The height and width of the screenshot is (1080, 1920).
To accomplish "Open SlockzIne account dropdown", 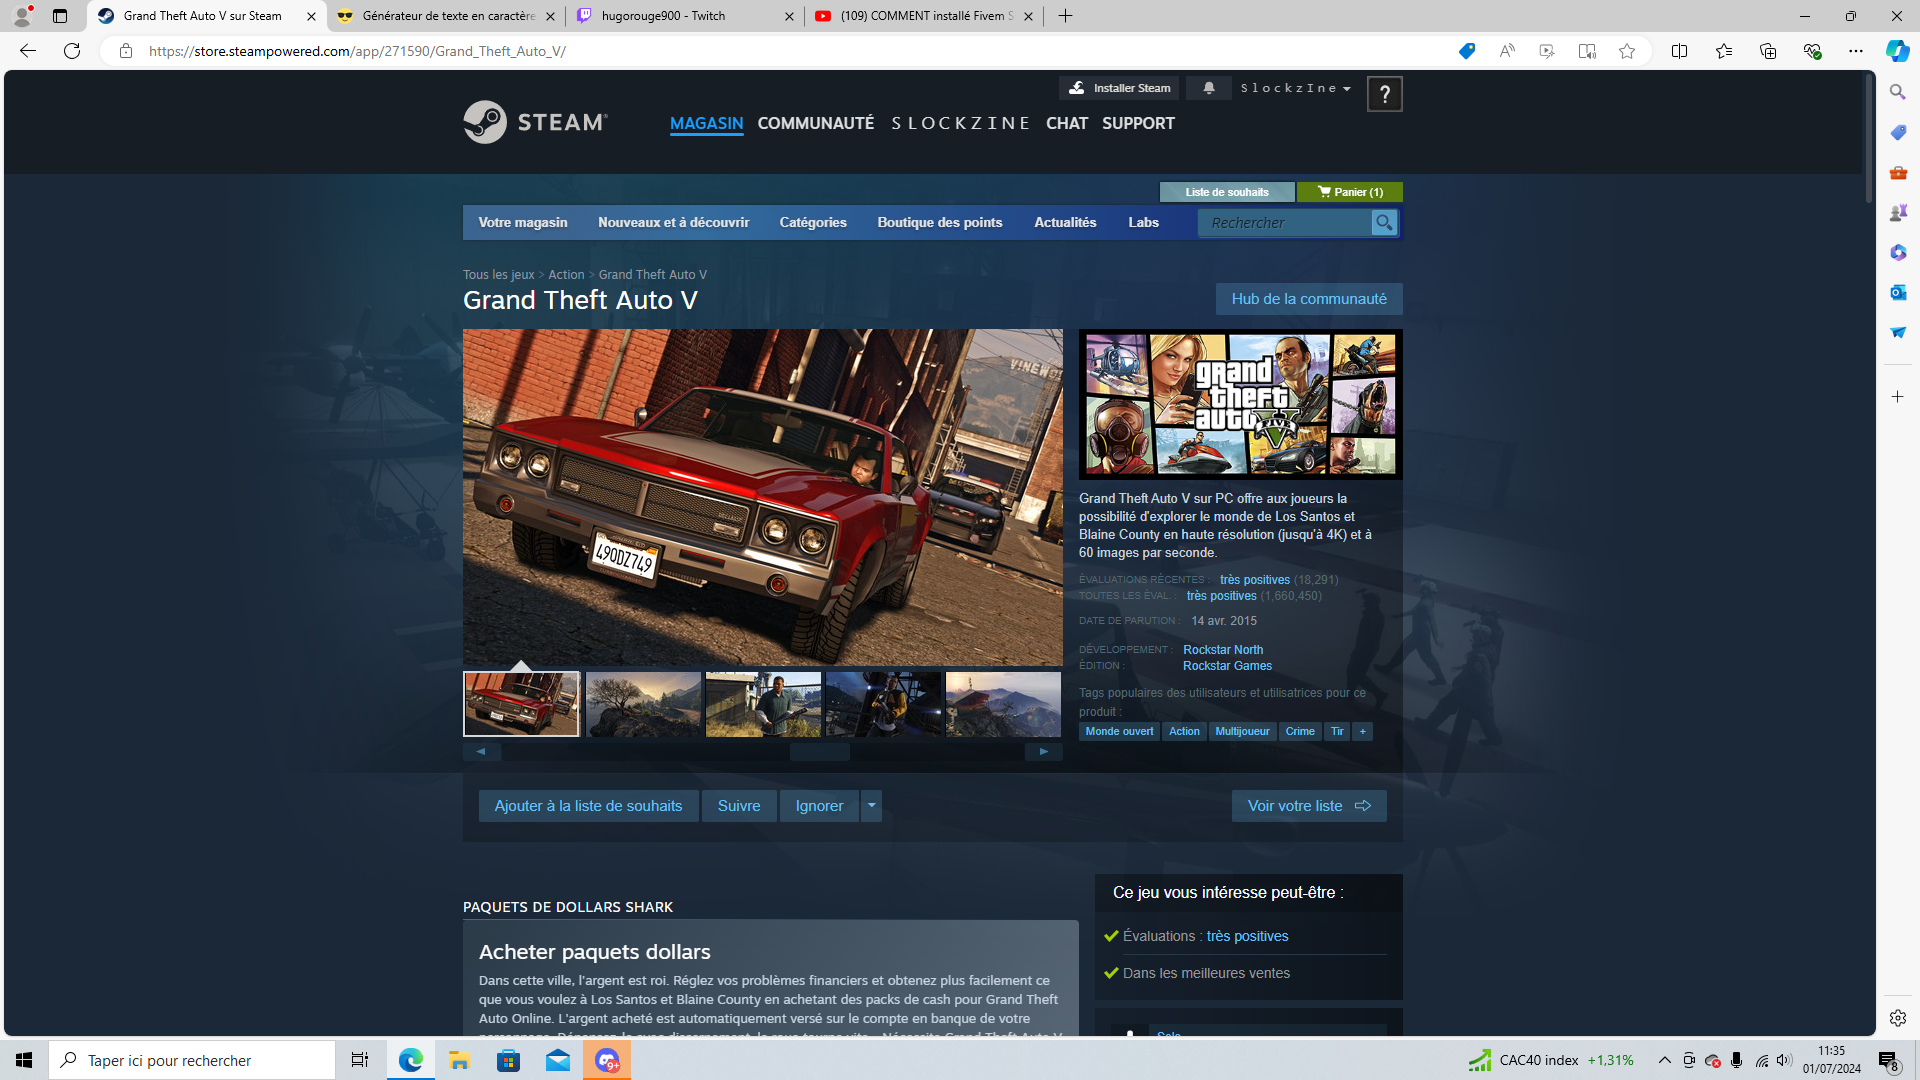I will (x=1296, y=88).
